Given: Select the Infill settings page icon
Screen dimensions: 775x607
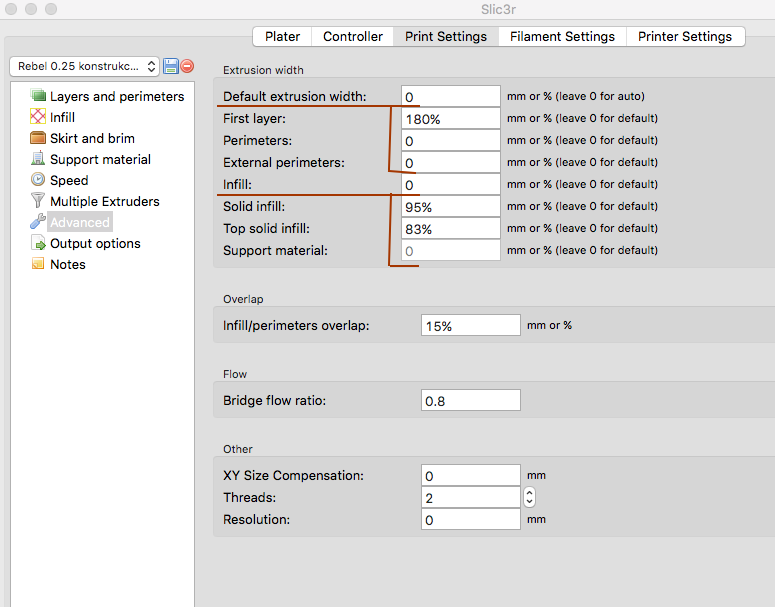Looking at the screenshot, I should (x=39, y=117).
